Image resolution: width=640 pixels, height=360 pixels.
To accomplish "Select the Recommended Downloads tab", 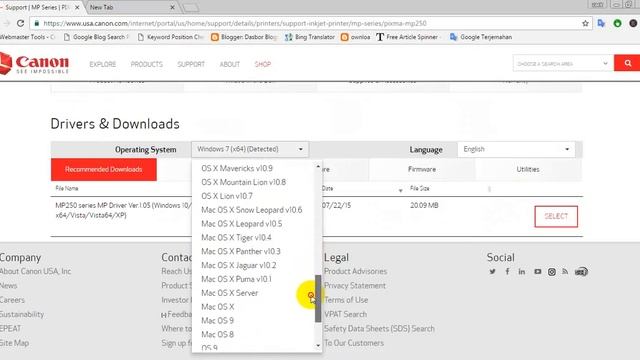I will pos(104,169).
